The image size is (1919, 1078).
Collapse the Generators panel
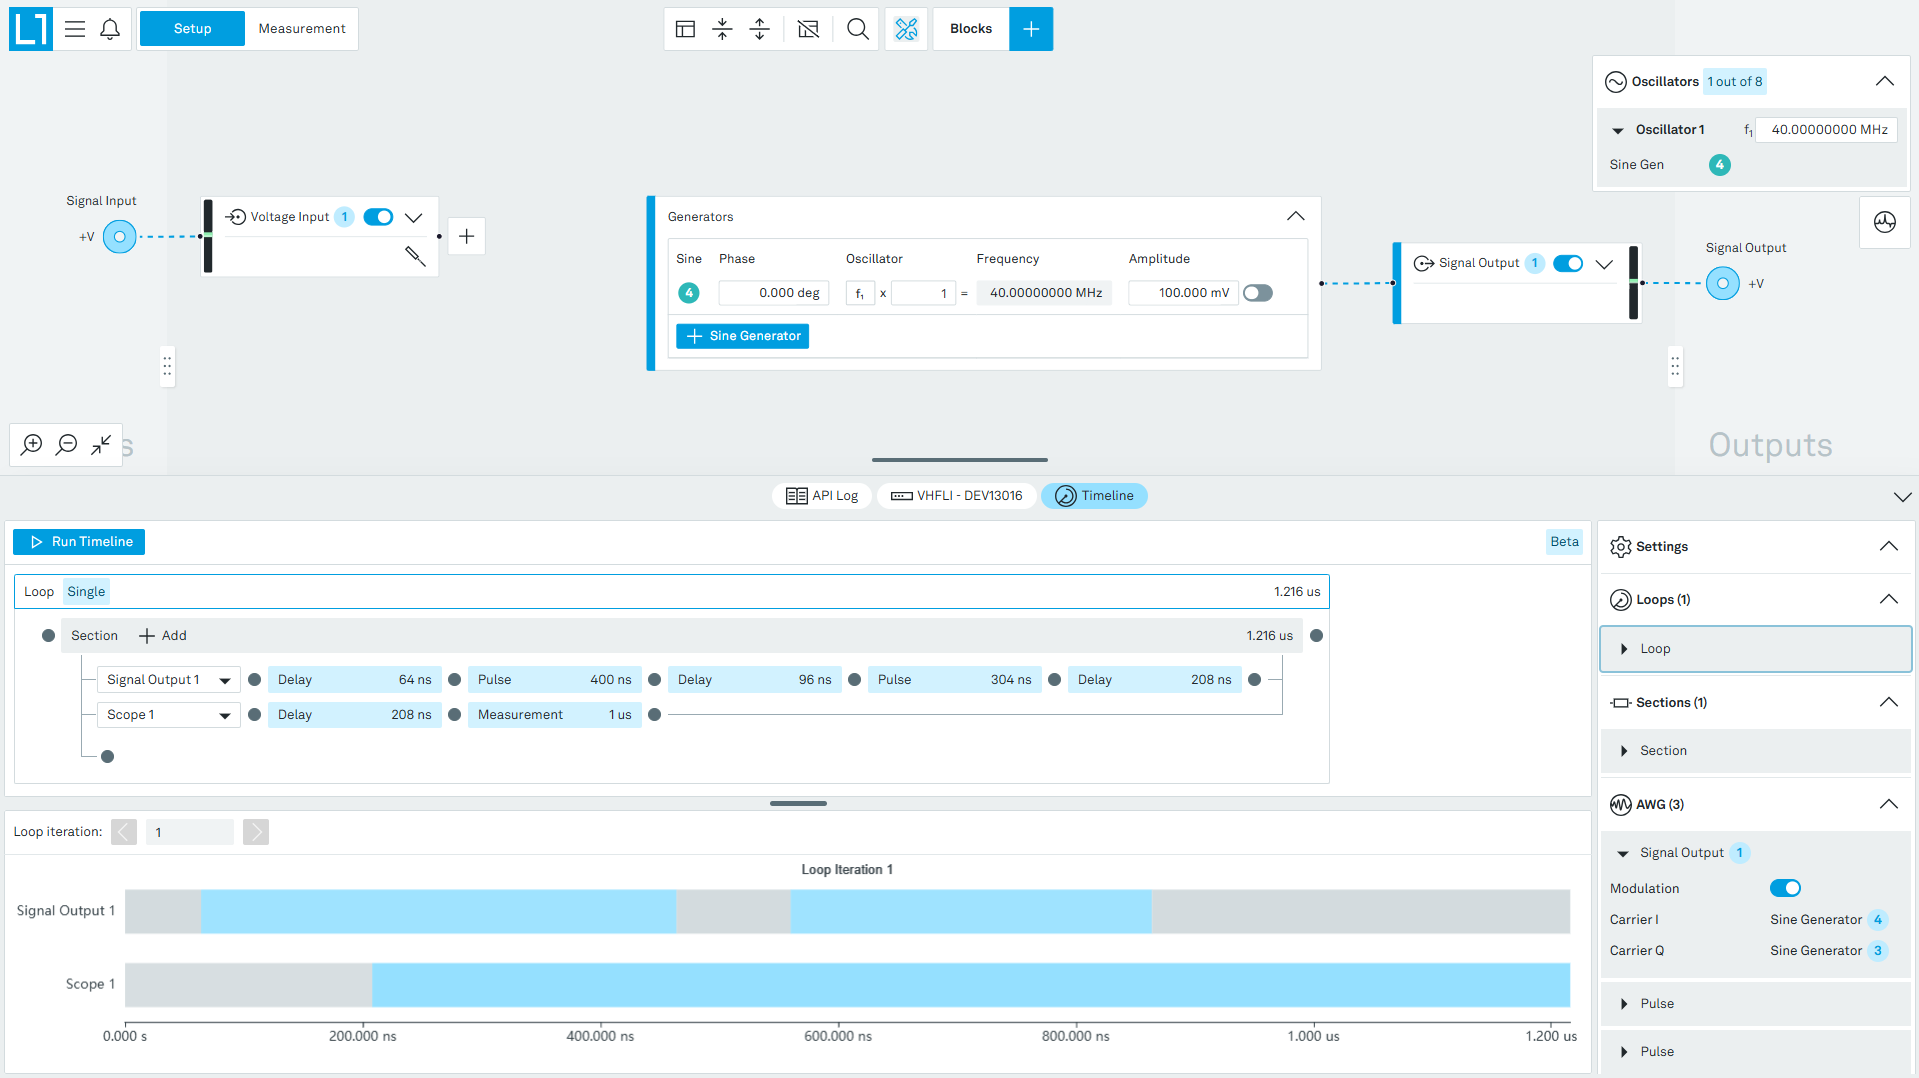pyautogui.click(x=1295, y=216)
